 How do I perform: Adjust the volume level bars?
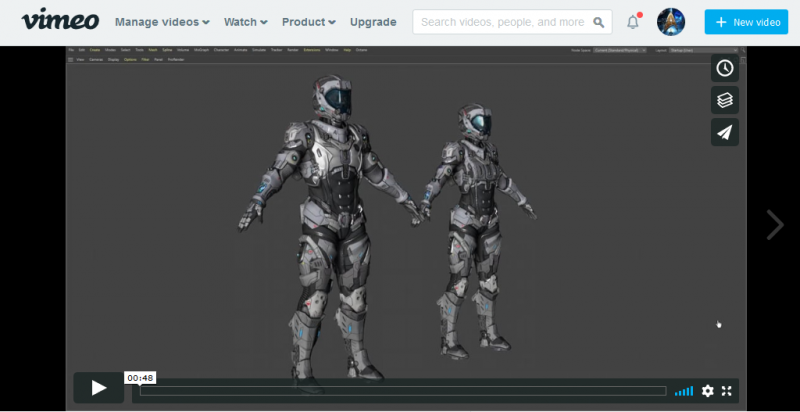pos(684,391)
